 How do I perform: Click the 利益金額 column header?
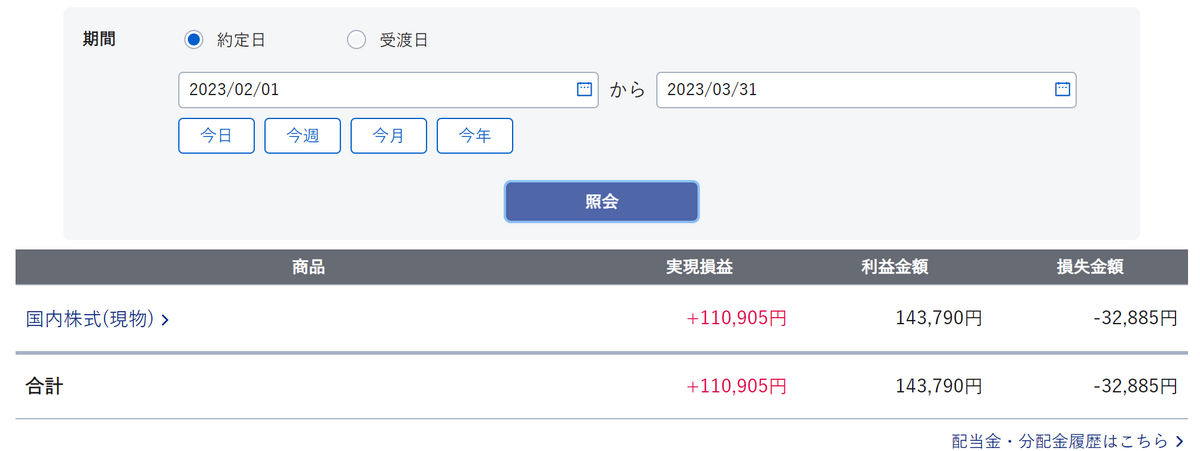895,267
